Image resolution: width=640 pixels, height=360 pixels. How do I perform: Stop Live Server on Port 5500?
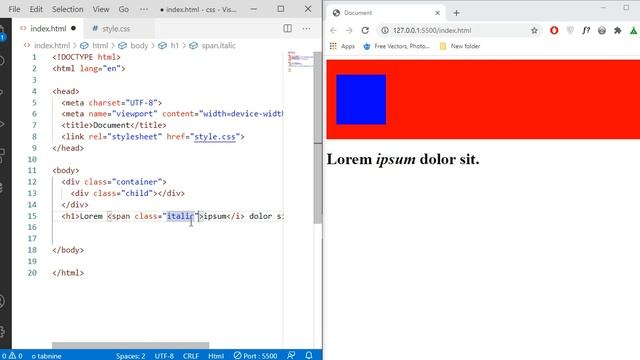click(x=255, y=356)
